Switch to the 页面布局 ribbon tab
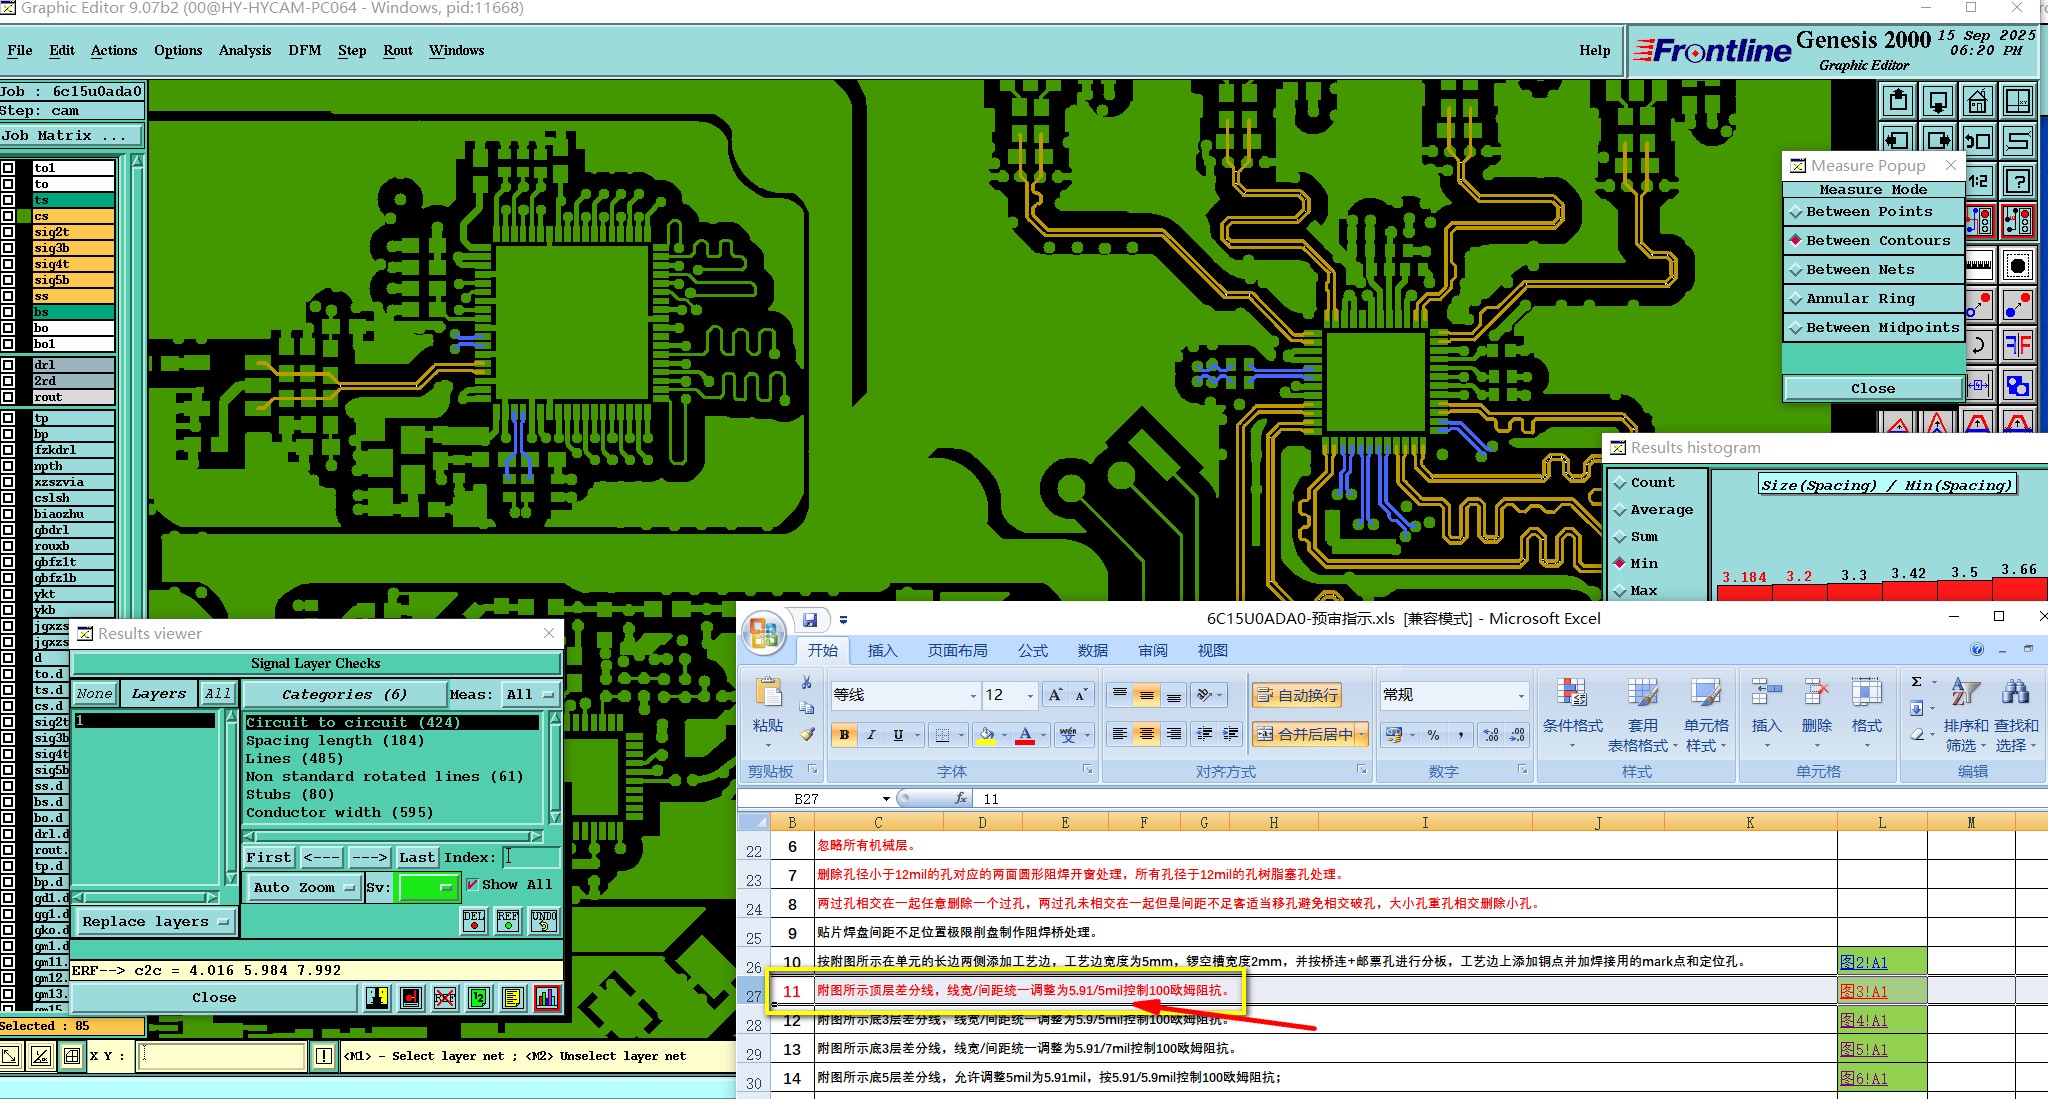2048x1099 pixels. (957, 651)
